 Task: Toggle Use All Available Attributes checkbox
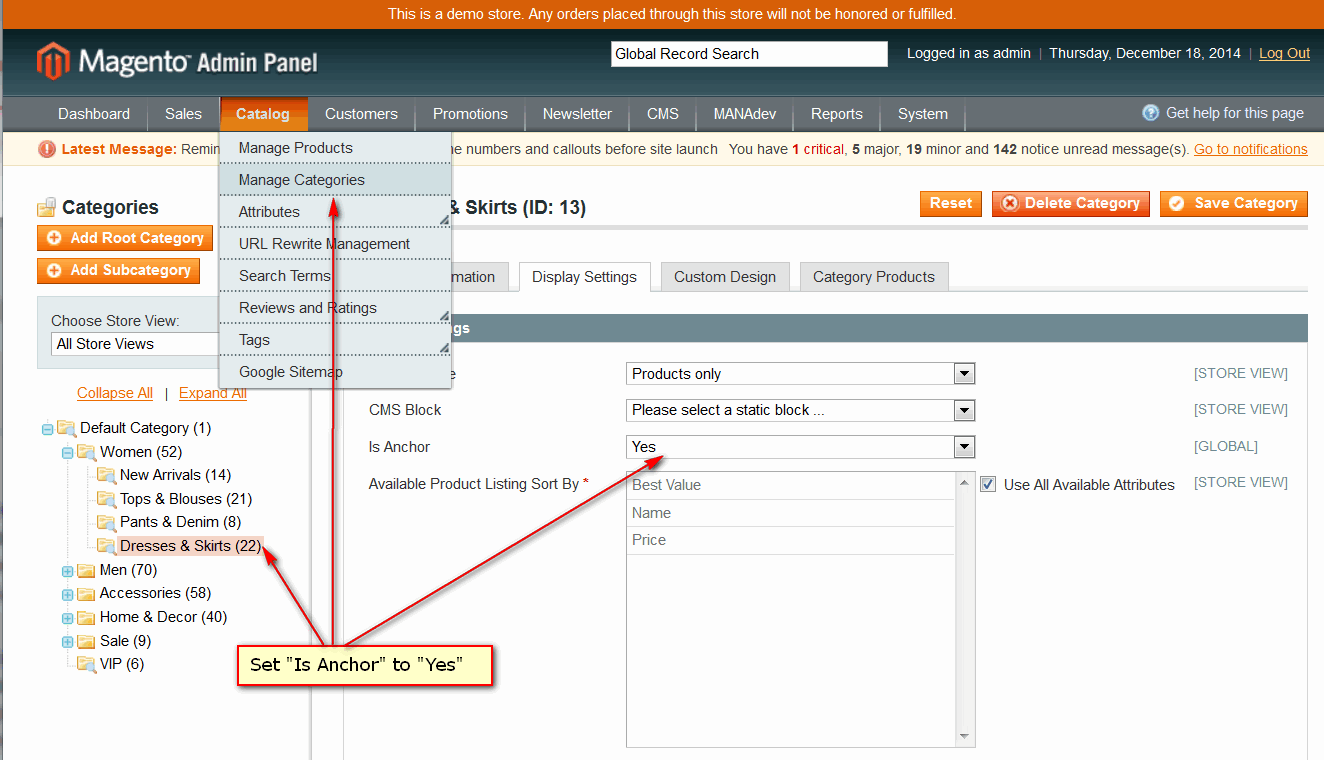coord(988,484)
